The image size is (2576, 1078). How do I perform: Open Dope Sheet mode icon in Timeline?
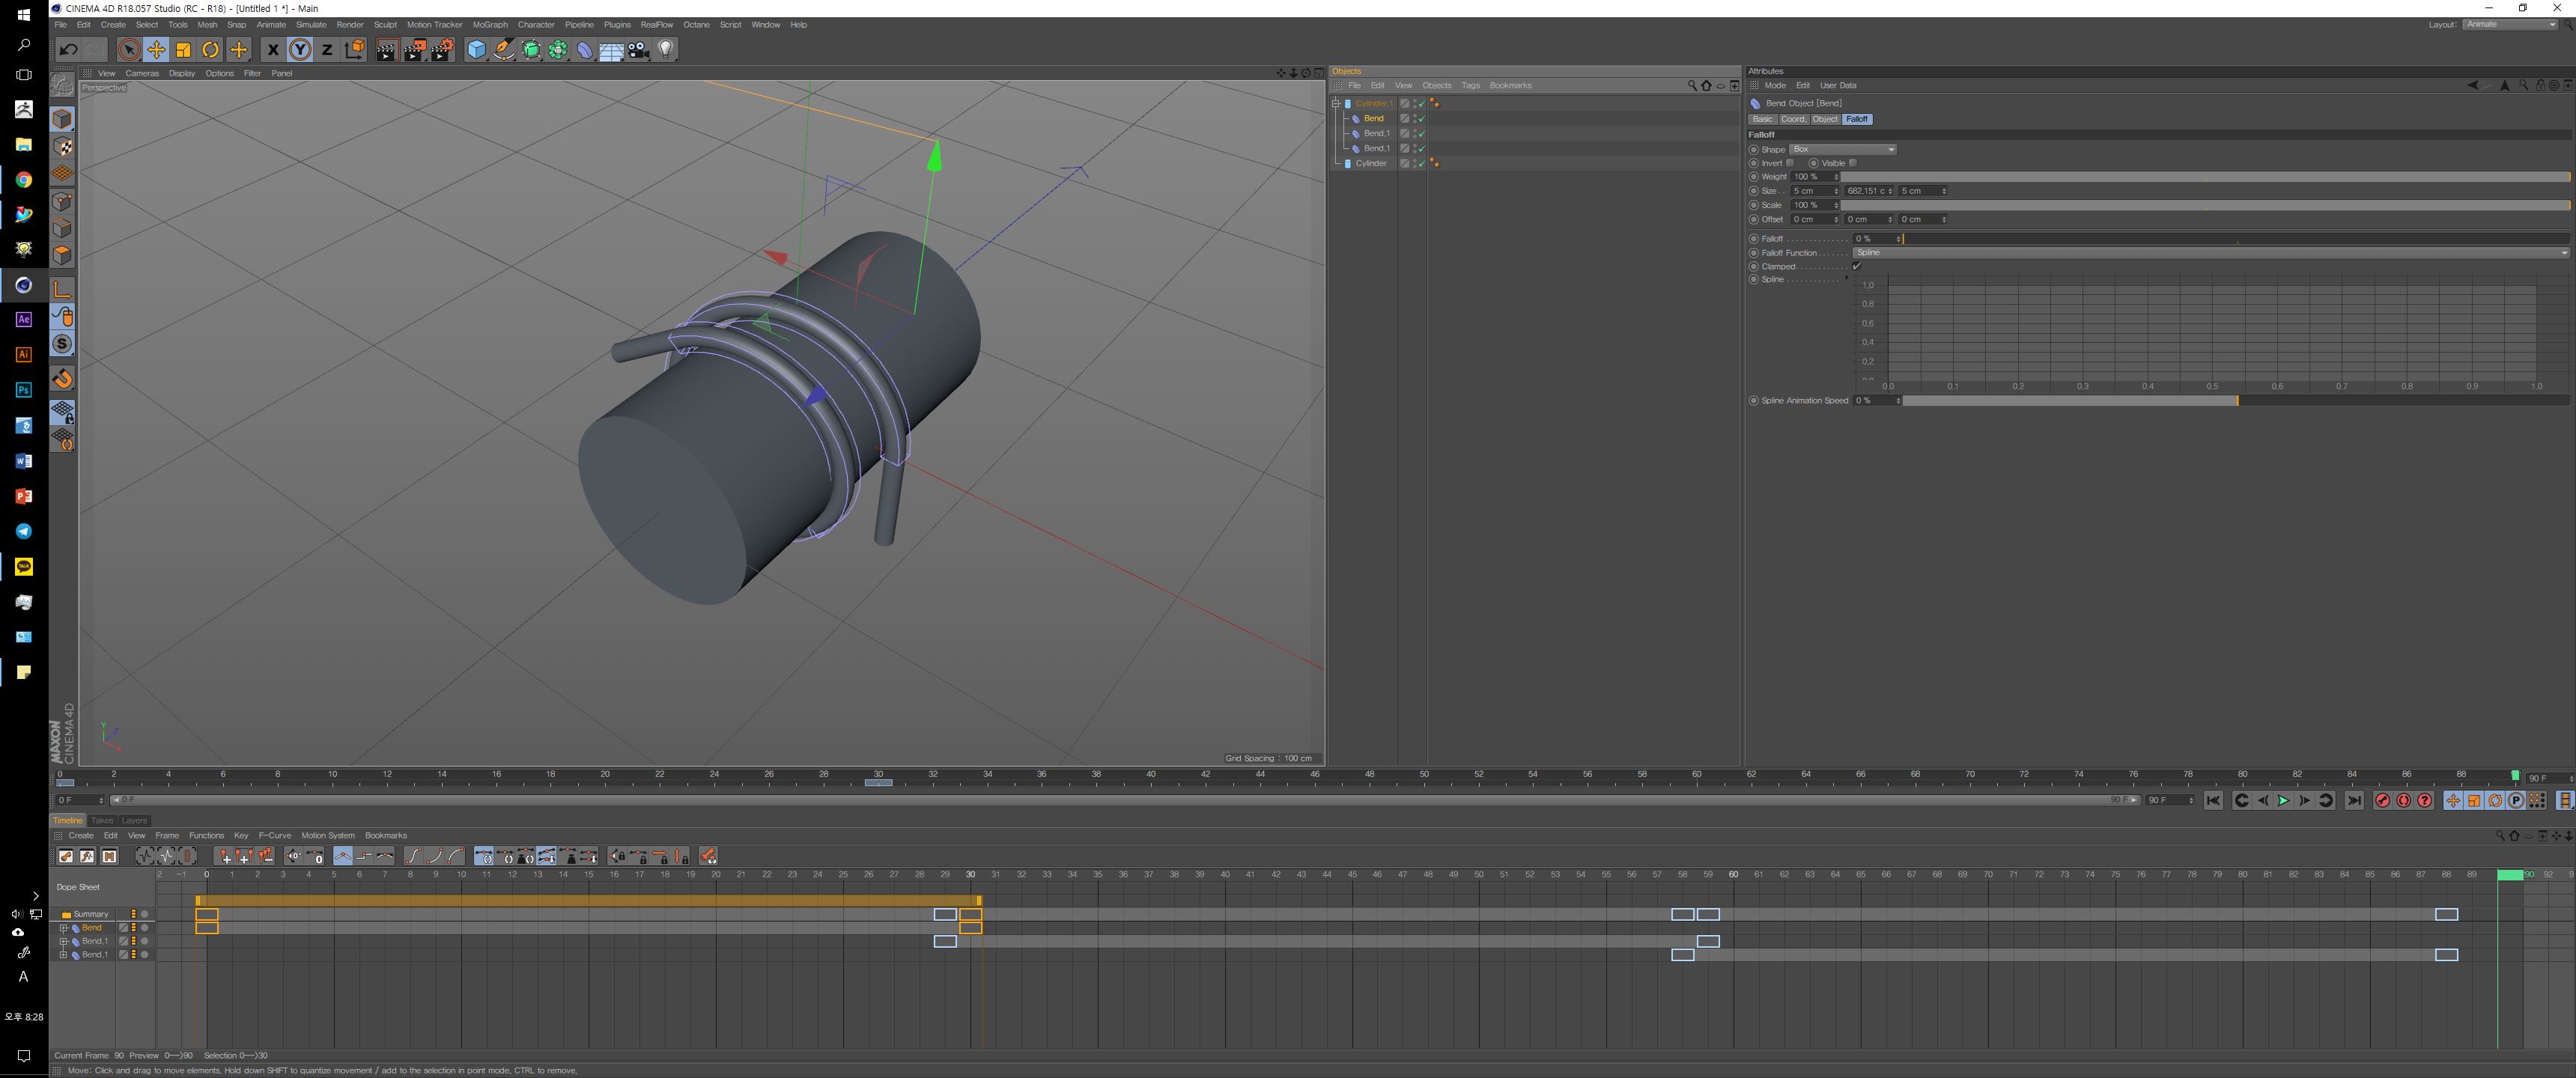pyautogui.click(x=66, y=856)
